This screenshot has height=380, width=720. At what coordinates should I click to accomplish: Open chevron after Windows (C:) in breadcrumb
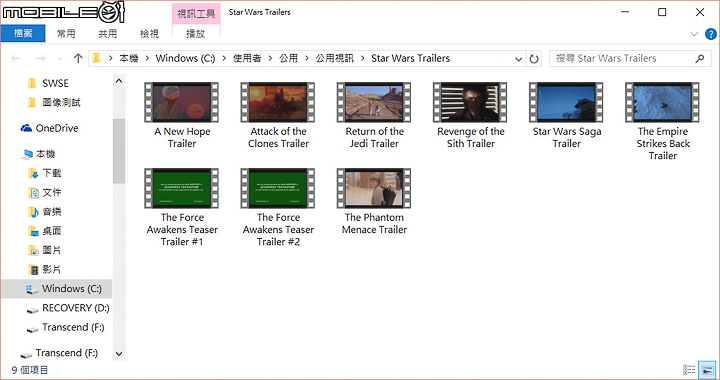[x=224, y=58]
